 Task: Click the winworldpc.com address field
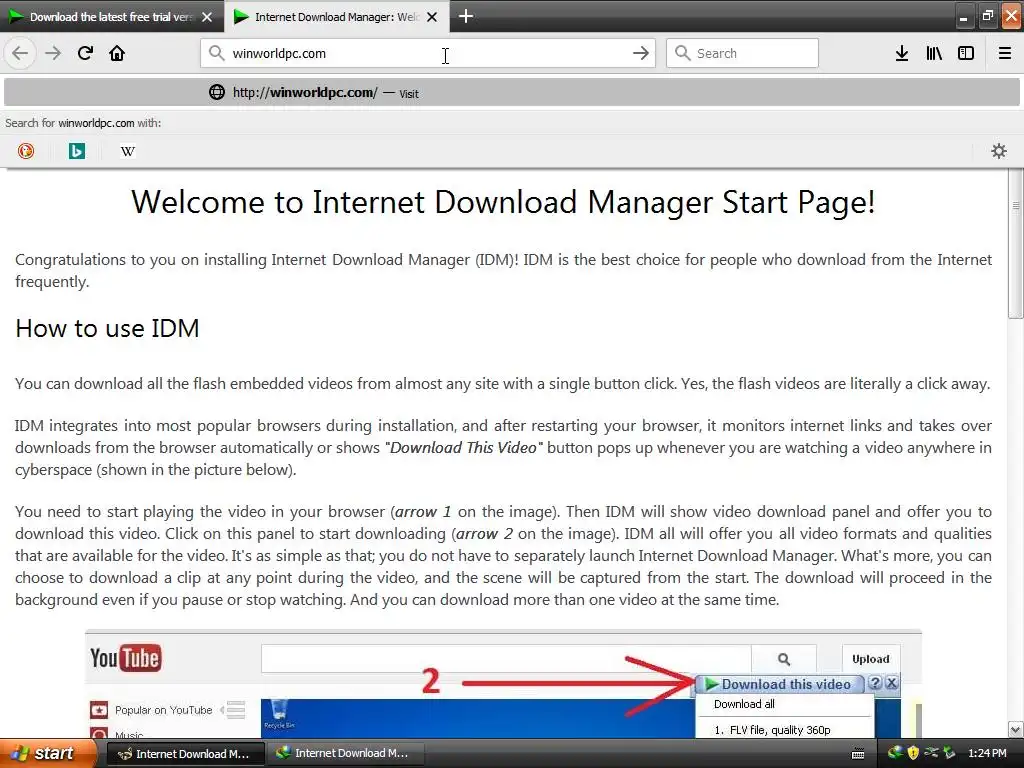point(428,53)
